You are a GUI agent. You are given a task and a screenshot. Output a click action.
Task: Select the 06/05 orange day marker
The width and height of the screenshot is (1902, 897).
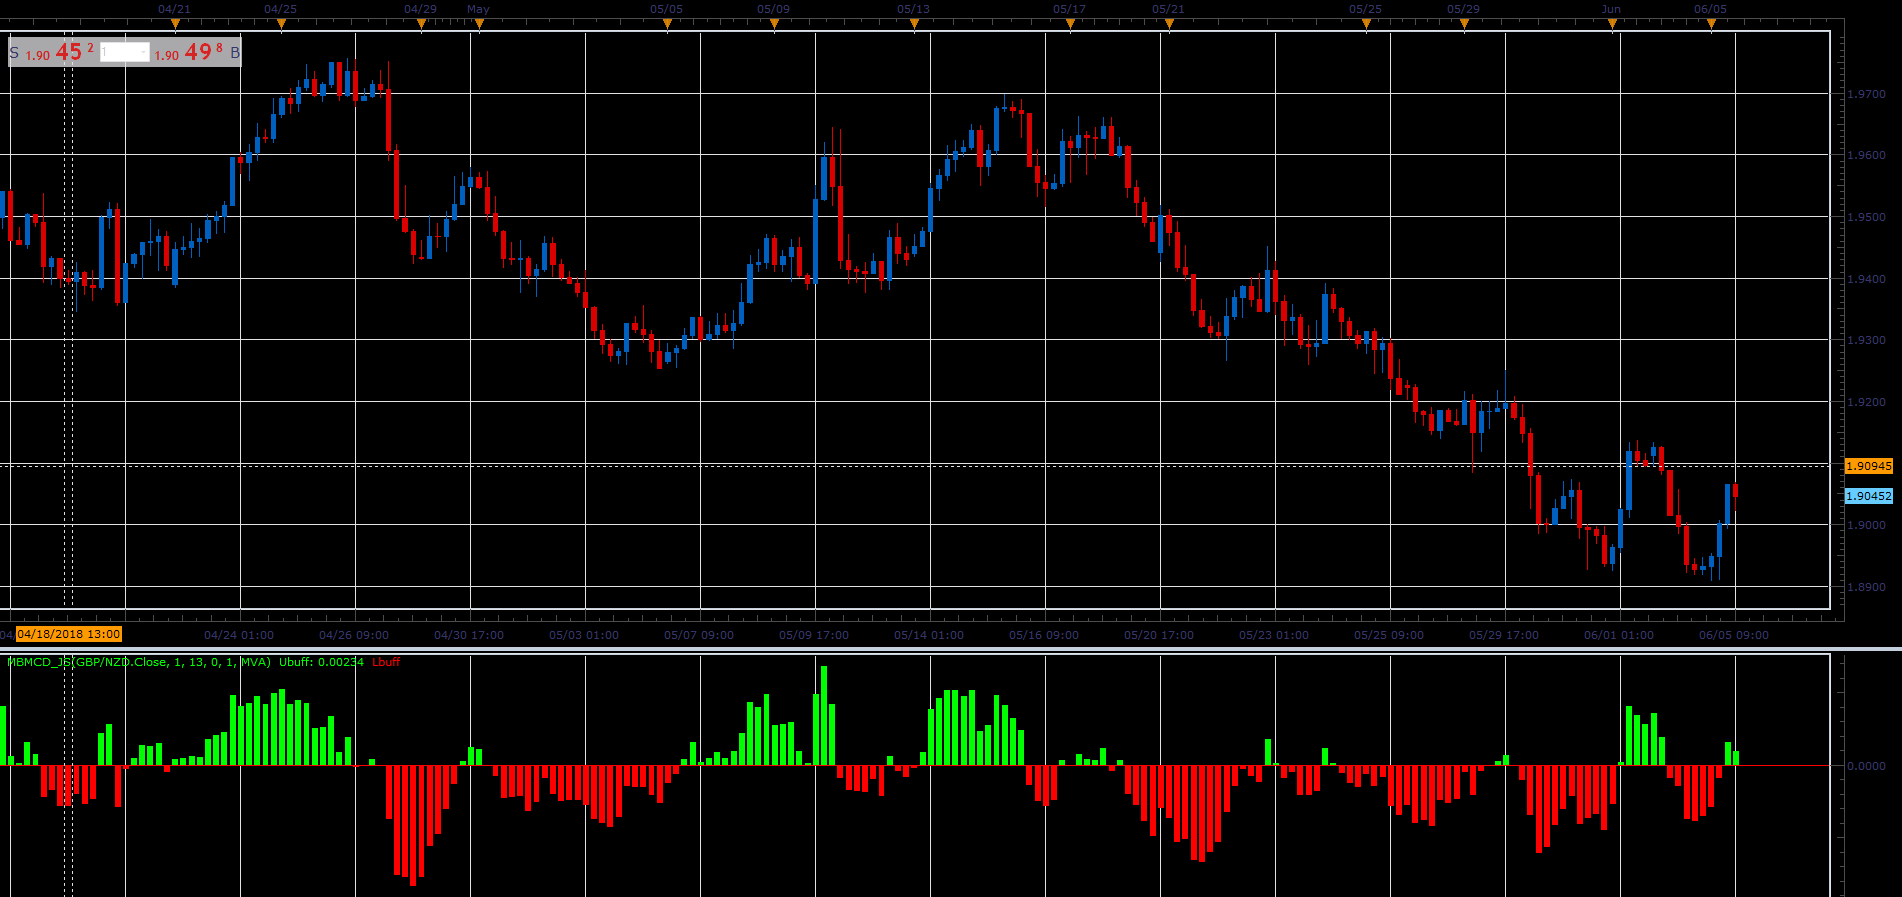tap(1711, 23)
